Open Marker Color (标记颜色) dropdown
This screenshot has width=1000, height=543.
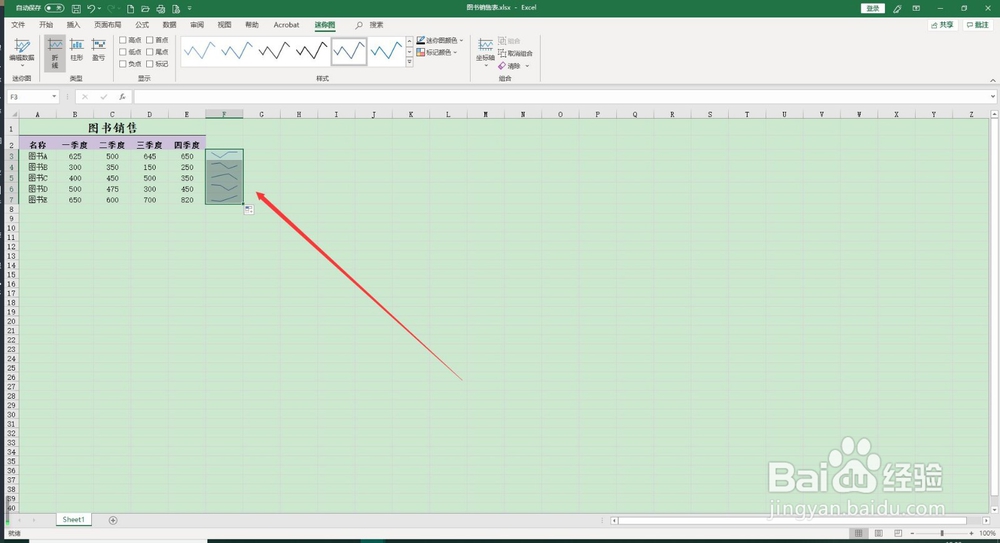437,52
